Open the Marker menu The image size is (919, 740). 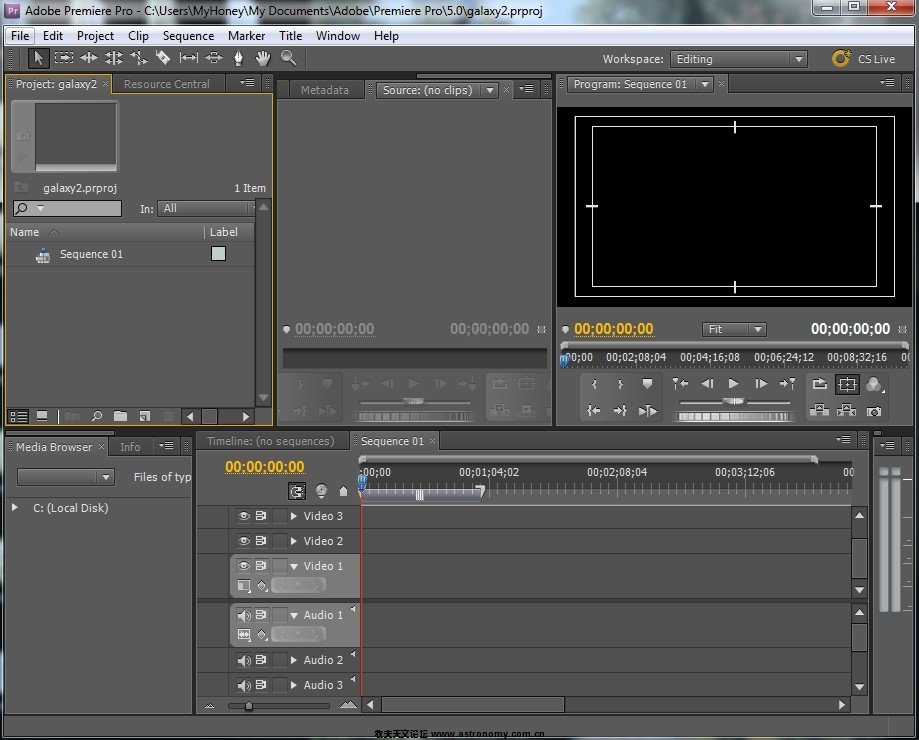(x=246, y=36)
